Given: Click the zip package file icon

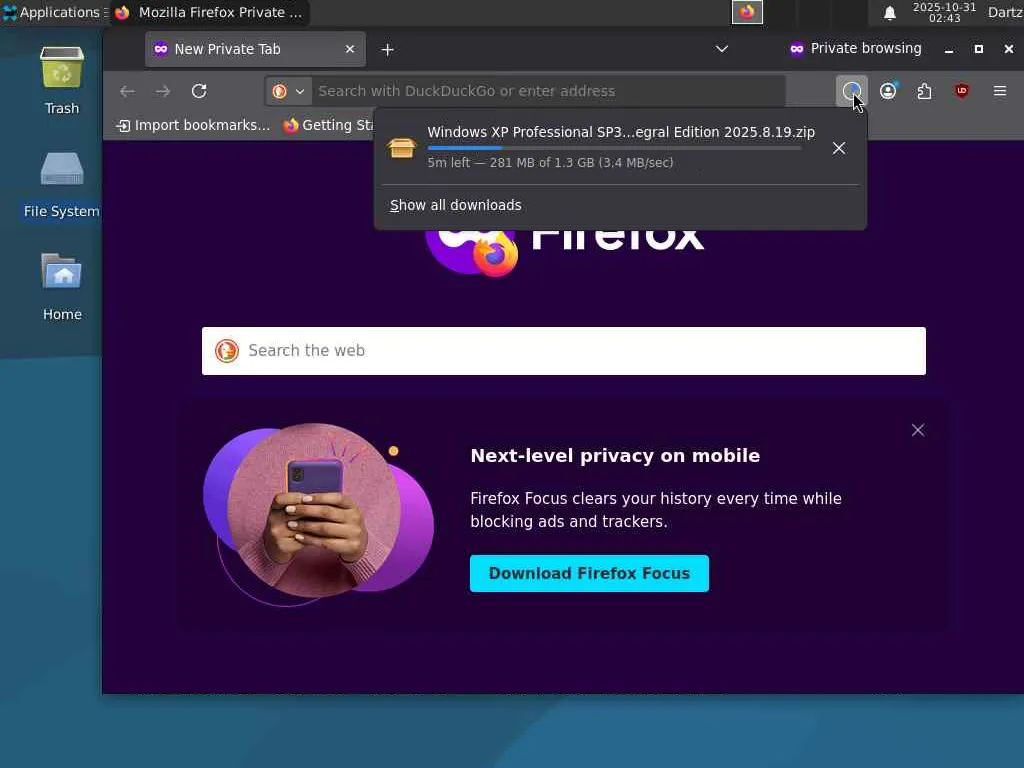Looking at the screenshot, I should (x=402, y=148).
